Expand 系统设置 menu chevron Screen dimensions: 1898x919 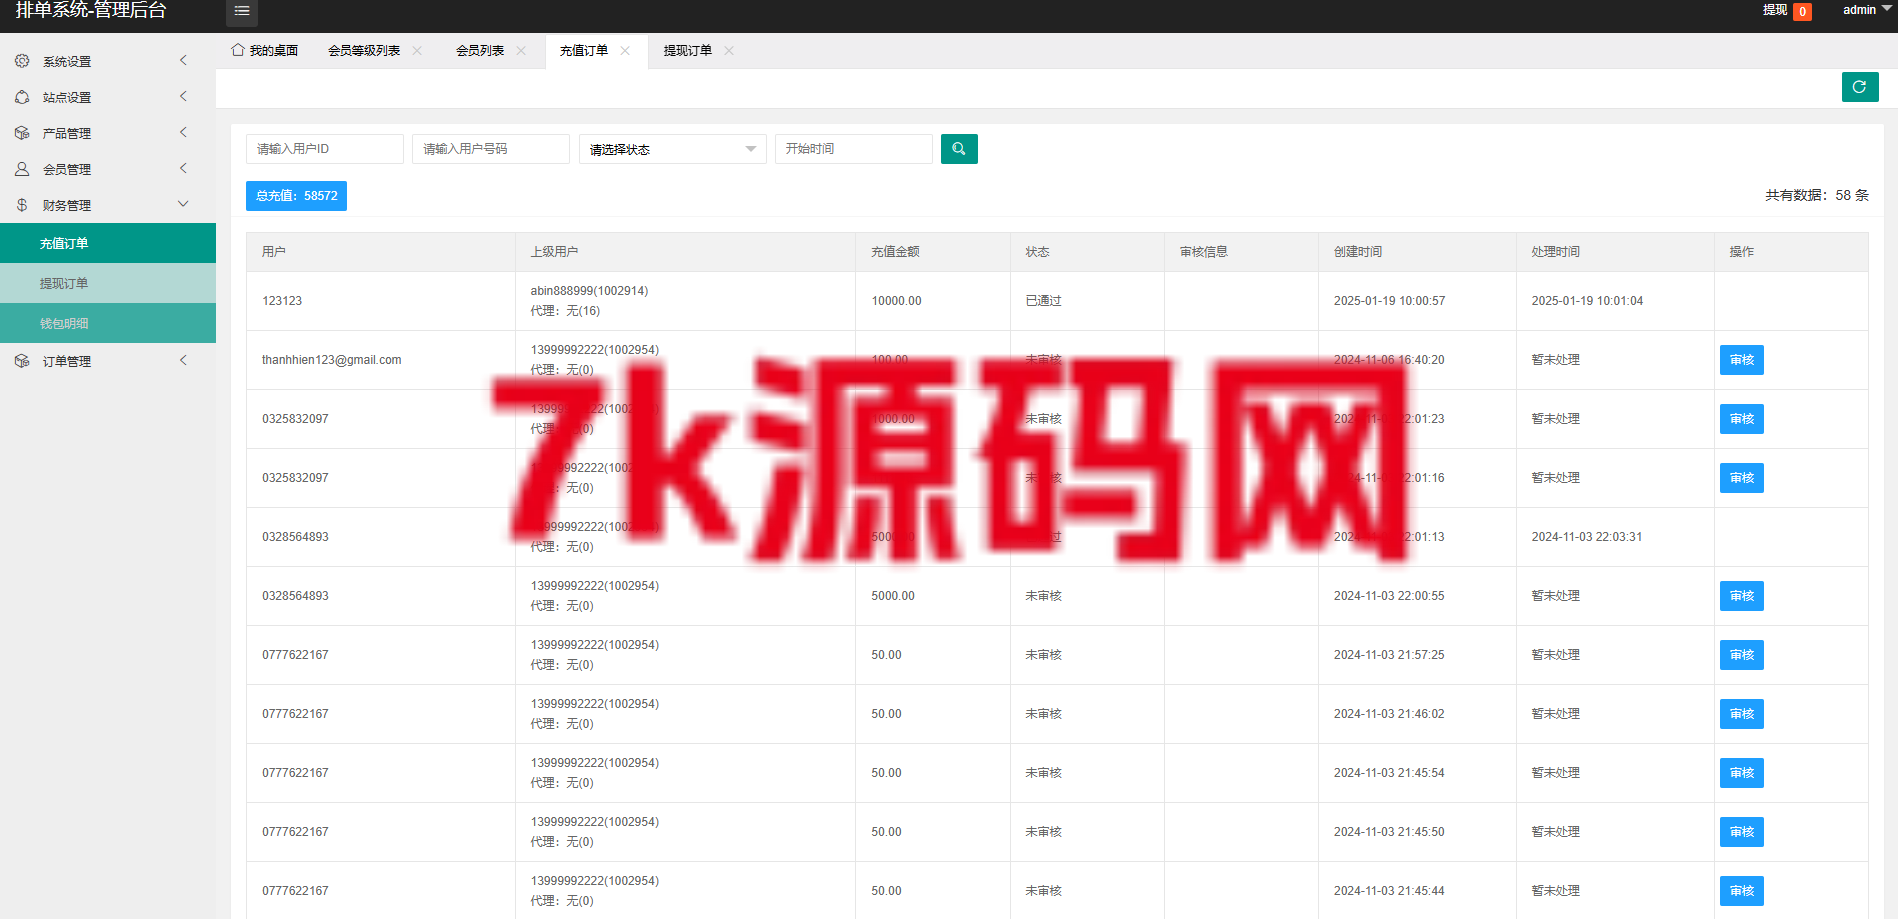point(183,61)
